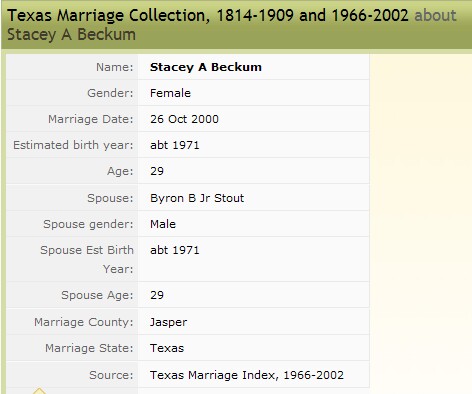Click the marriage date 26 Oct 2000

[x=184, y=119]
